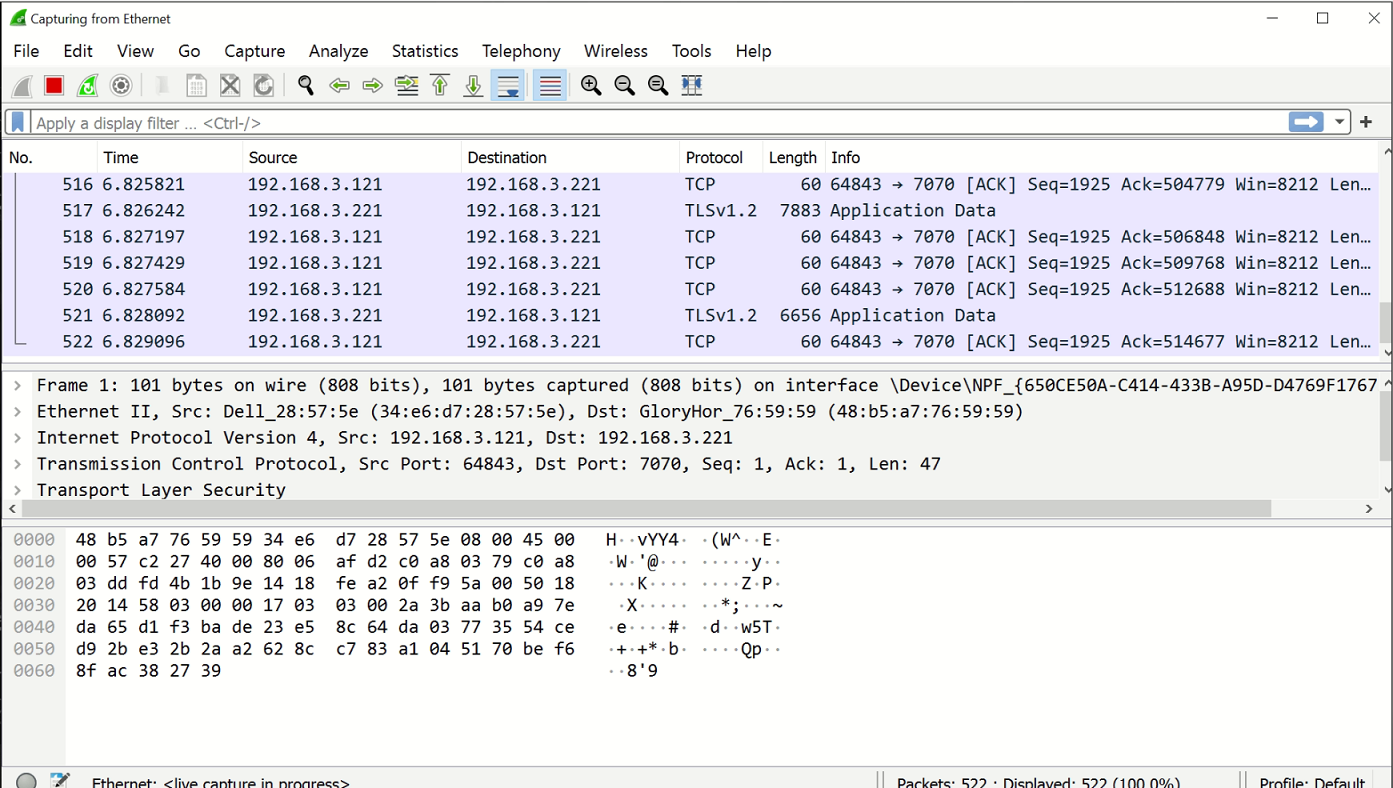Open the Wireless menu
Image resolution: width=1393 pixels, height=788 pixels.
pos(616,51)
